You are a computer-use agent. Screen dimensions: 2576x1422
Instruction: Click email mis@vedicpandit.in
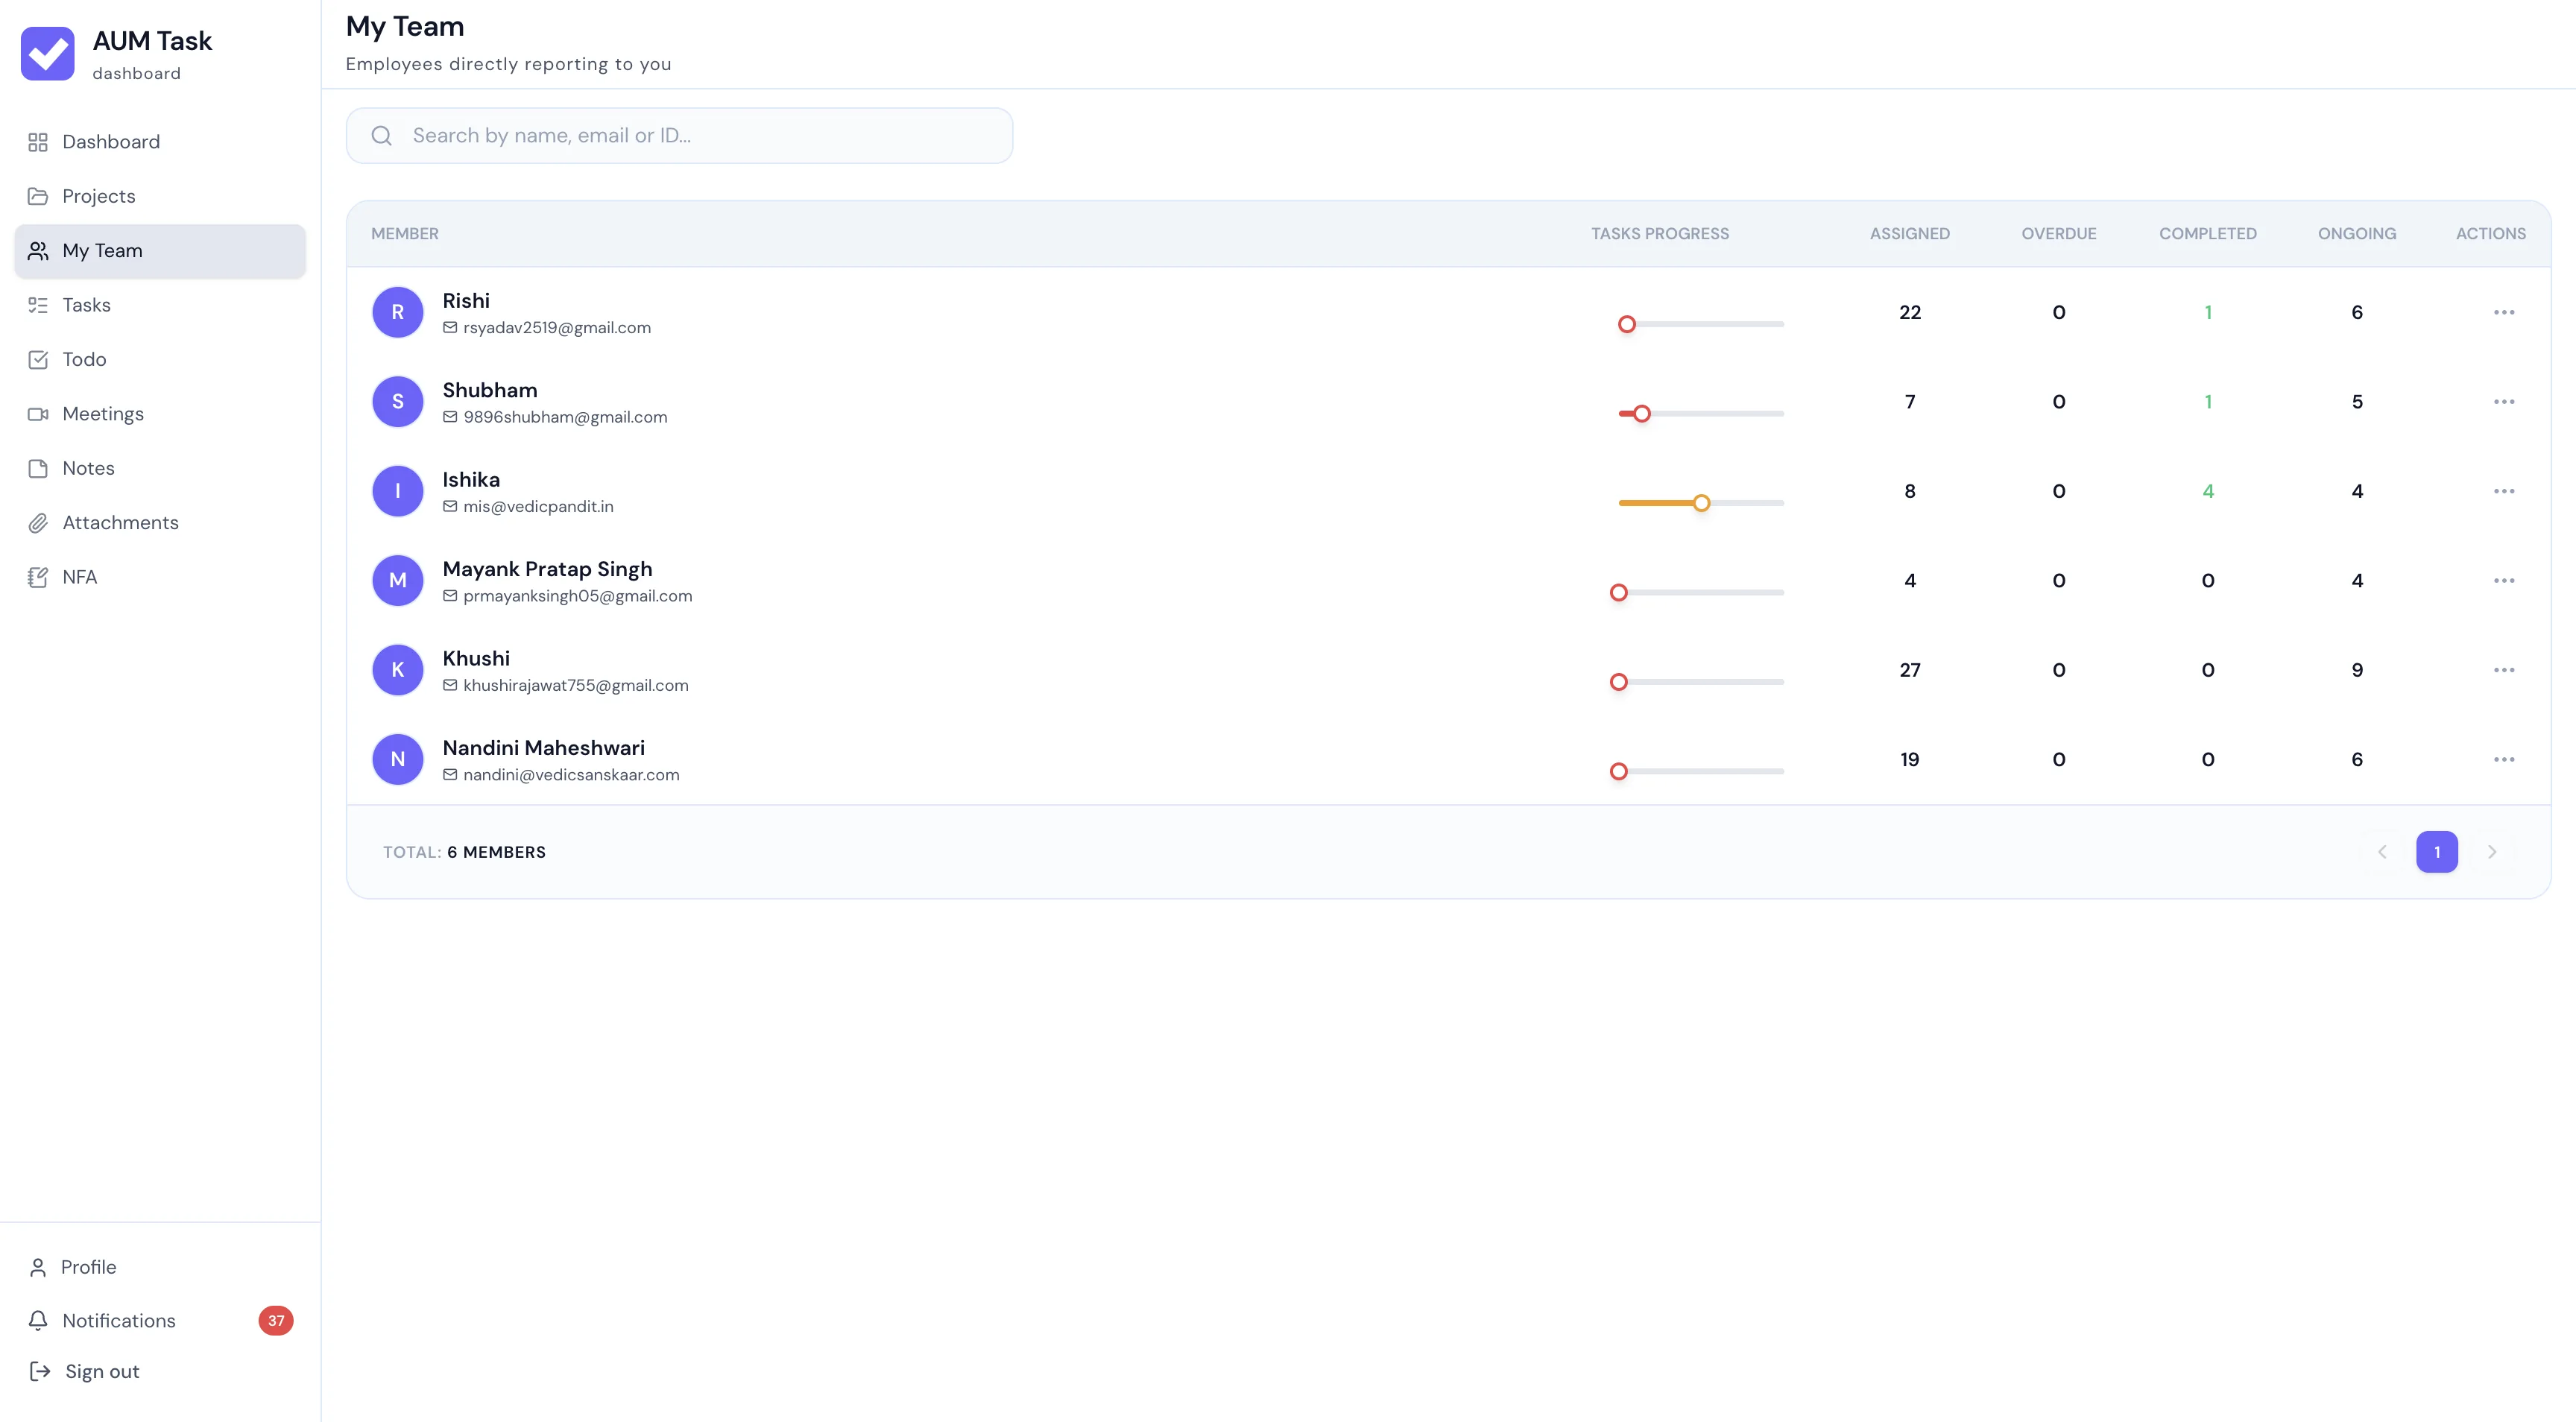pyautogui.click(x=538, y=507)
